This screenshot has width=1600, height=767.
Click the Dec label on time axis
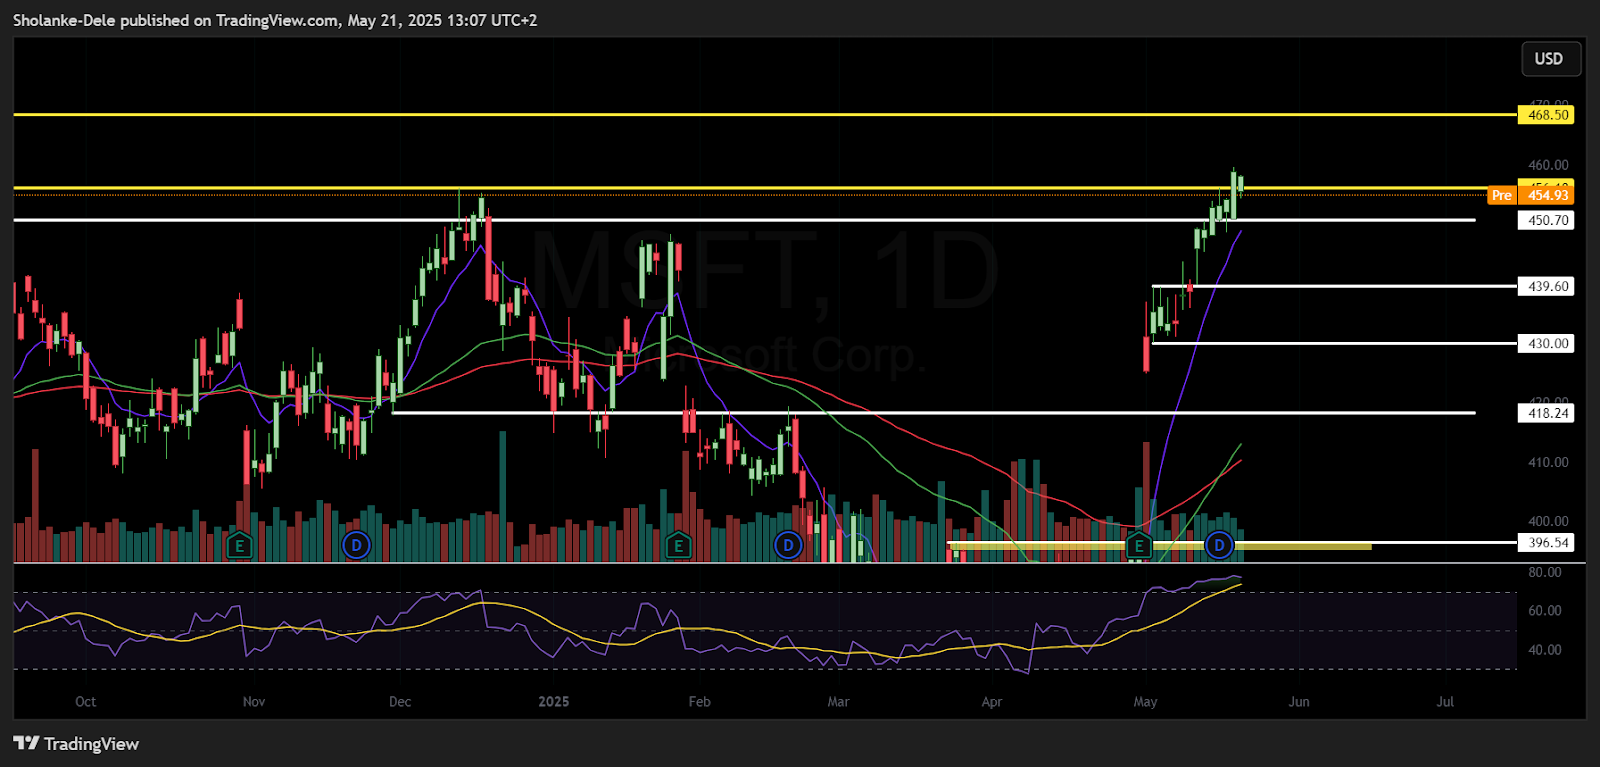tap(400, 701)
